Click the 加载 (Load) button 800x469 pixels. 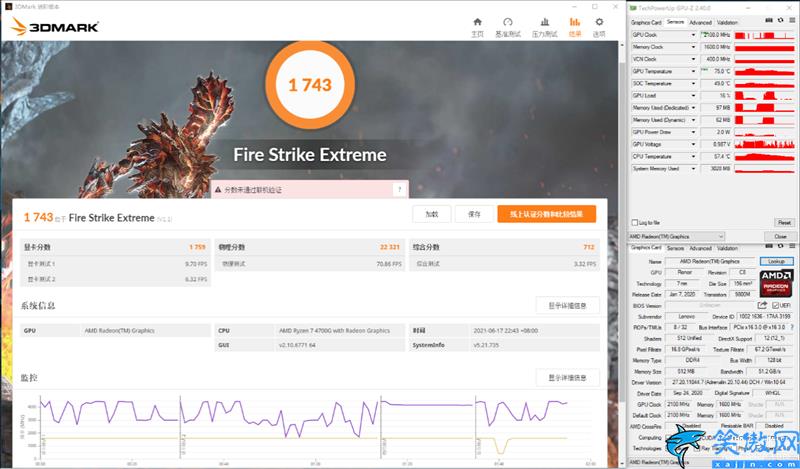(432, 214)
